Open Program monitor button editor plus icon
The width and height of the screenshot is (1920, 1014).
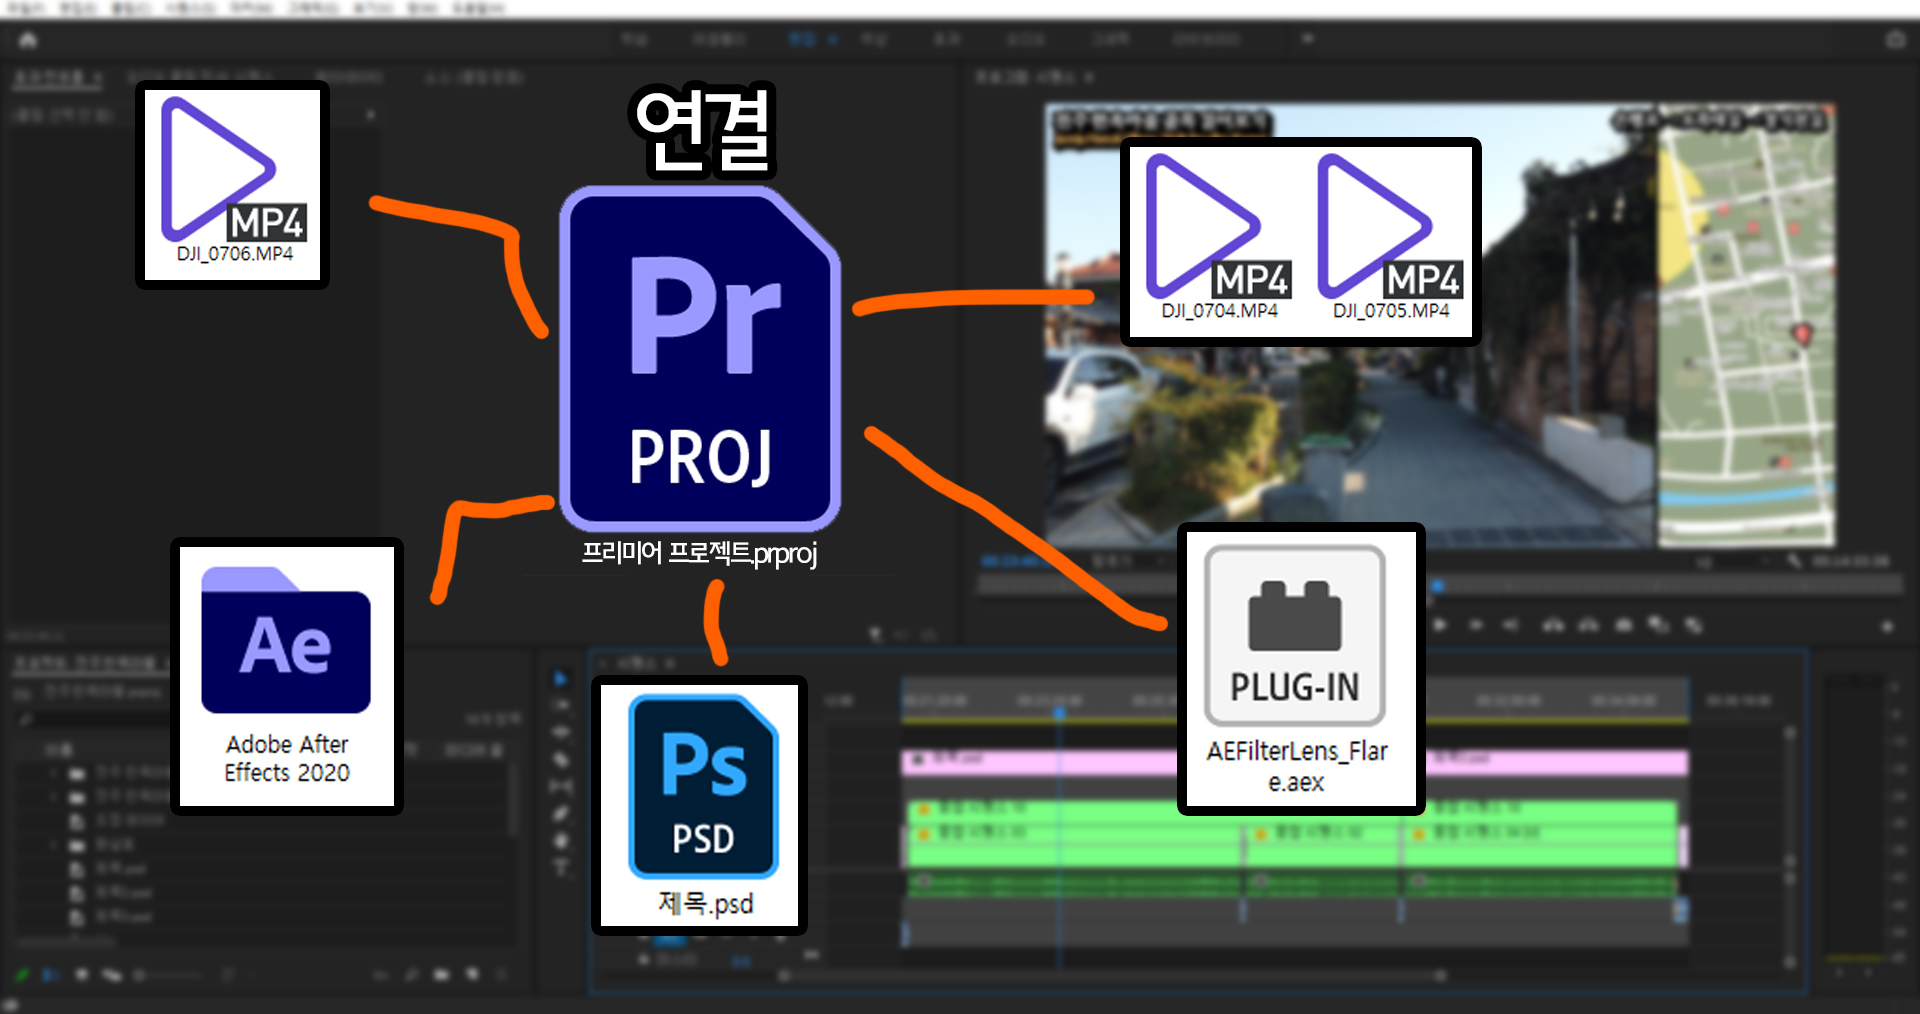point(1887,627)
